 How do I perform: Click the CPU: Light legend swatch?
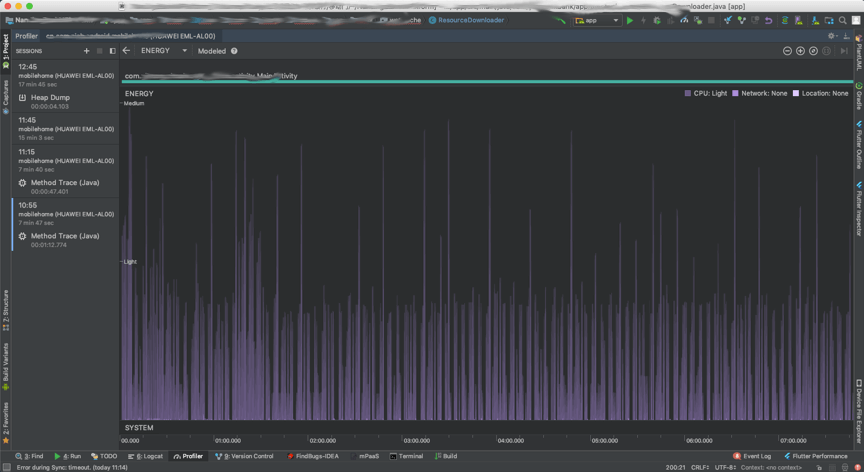coord(688,94)
